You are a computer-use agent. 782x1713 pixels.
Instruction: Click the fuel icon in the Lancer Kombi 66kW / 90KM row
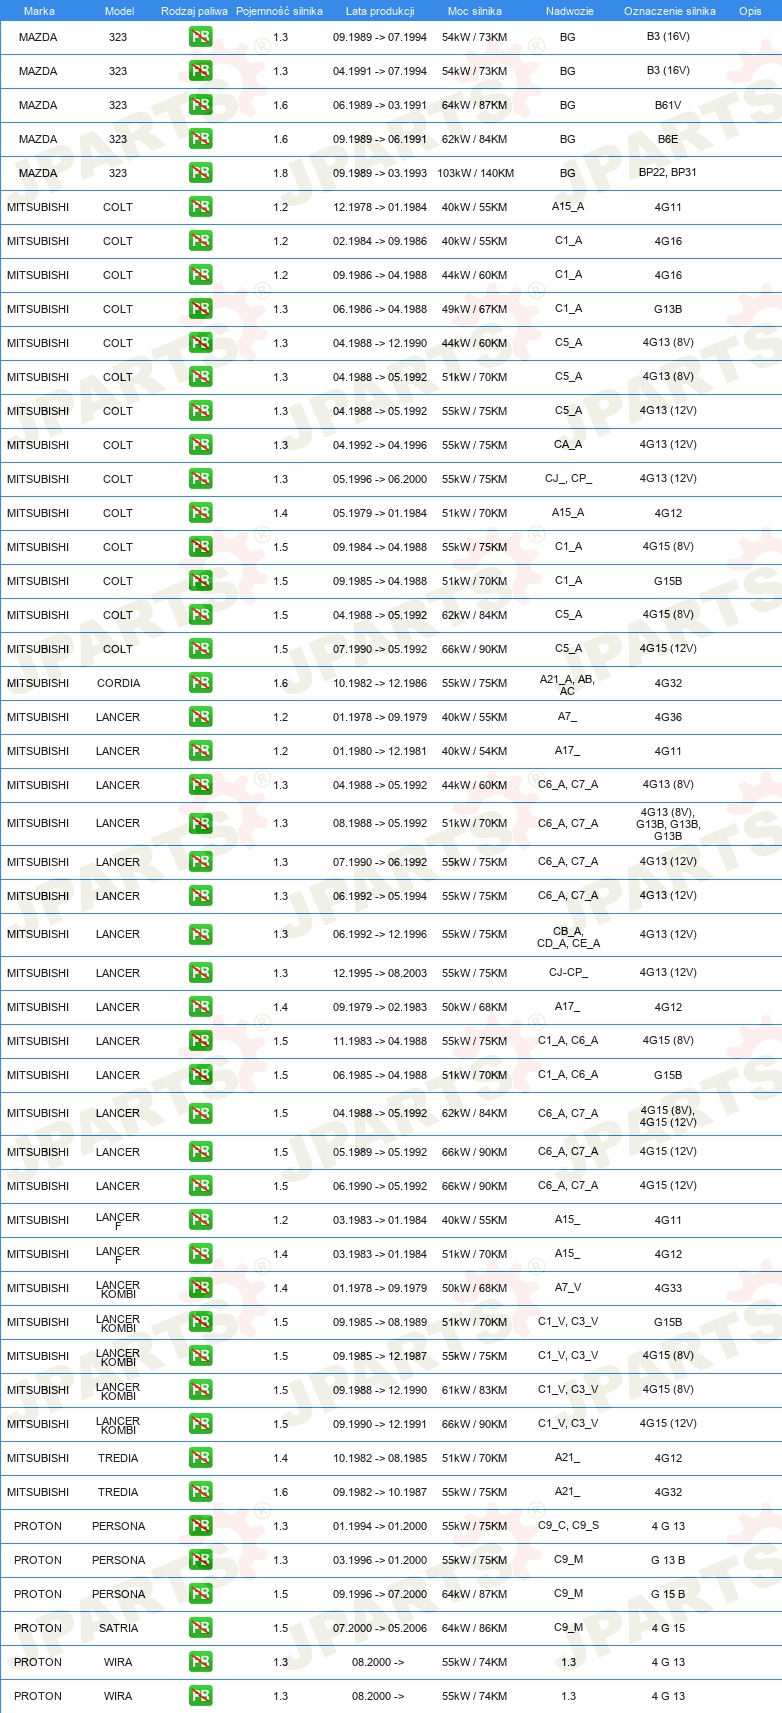point(201,1424)
